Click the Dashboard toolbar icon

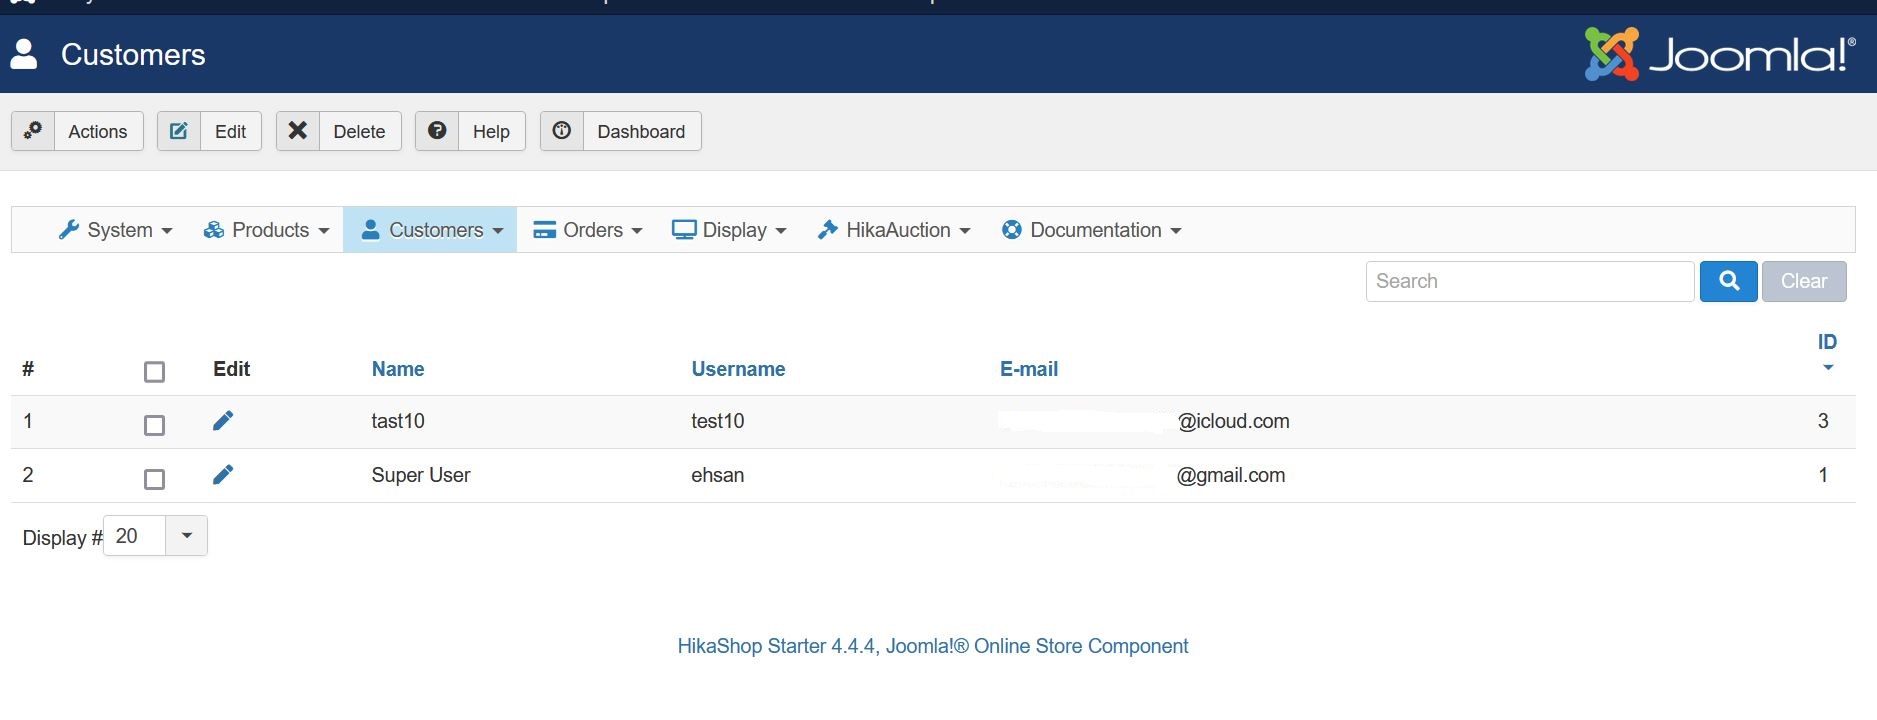point(562,131)
